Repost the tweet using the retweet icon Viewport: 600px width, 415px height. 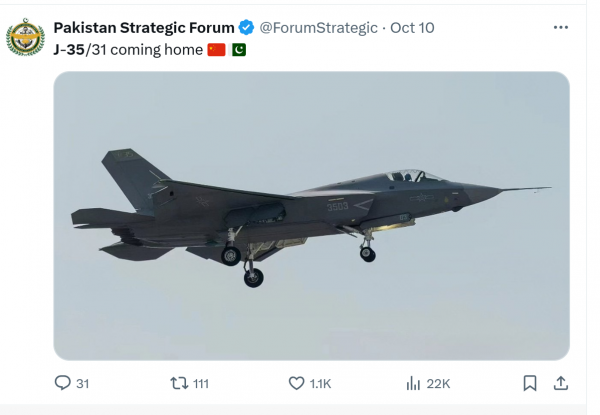(x=179, y=383)
